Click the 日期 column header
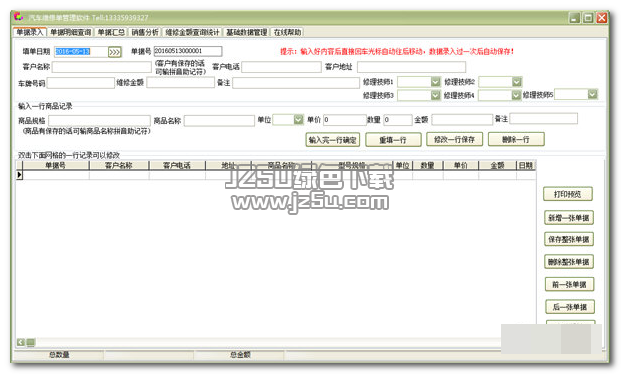This screenshot has width=621, height=374. [x=526, y=166]
